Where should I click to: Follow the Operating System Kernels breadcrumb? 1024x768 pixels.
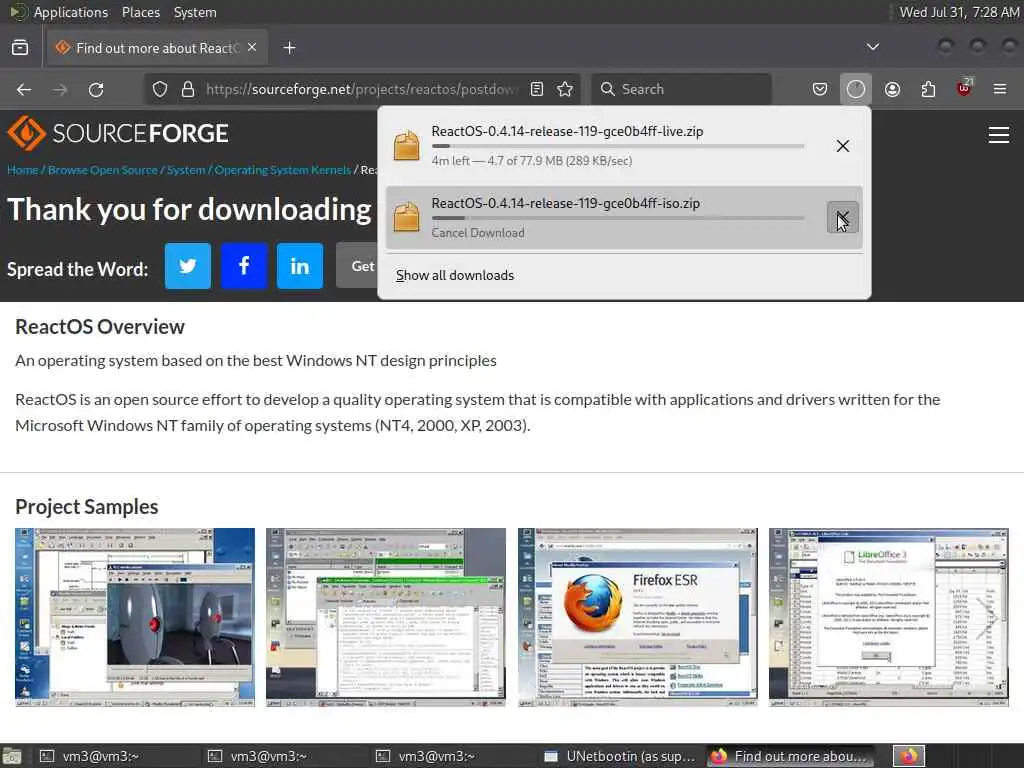(283, 170)
